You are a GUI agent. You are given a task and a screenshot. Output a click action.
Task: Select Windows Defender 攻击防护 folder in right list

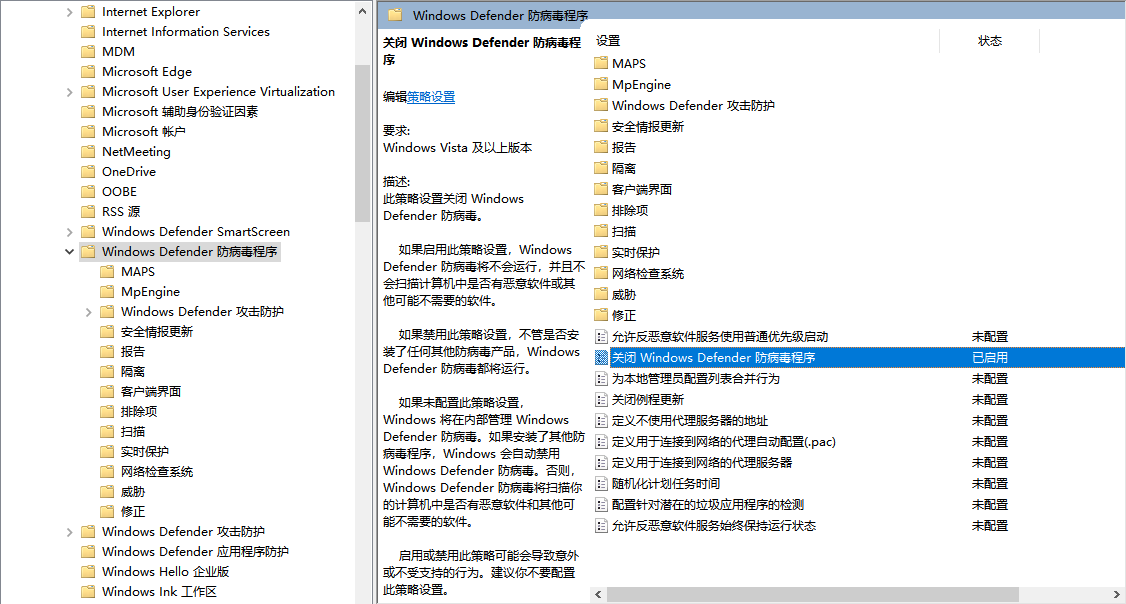pyautogui.click(x=693, y=106)
